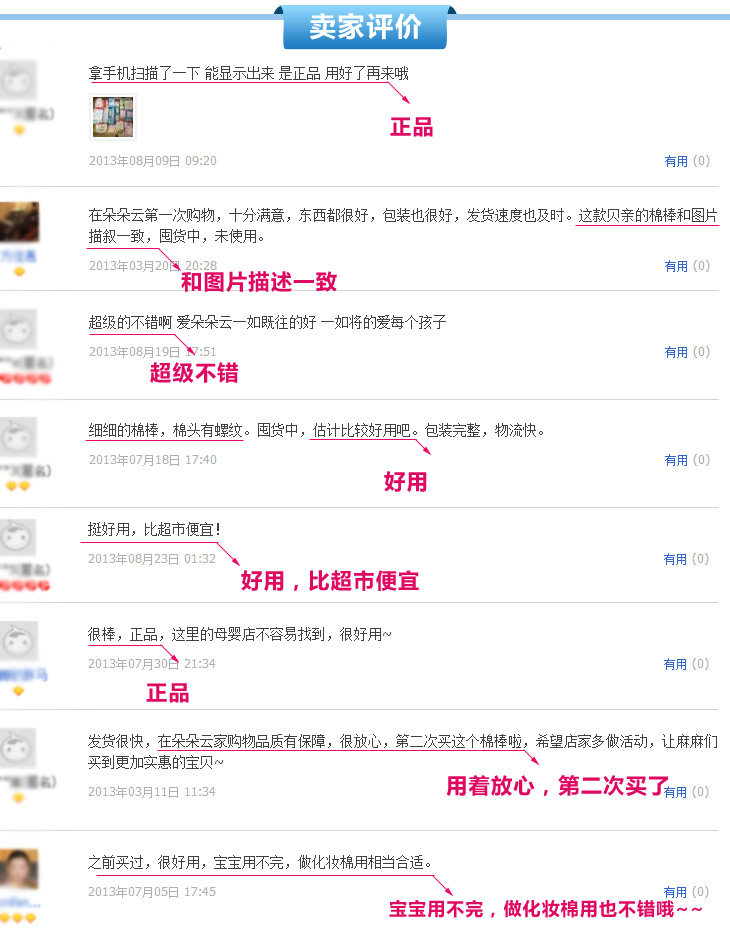The image size is (730, 934).
Task: Click avatar beside the 超级的不错啊 review
Action: pyautogui.click(x=18, y=329)
